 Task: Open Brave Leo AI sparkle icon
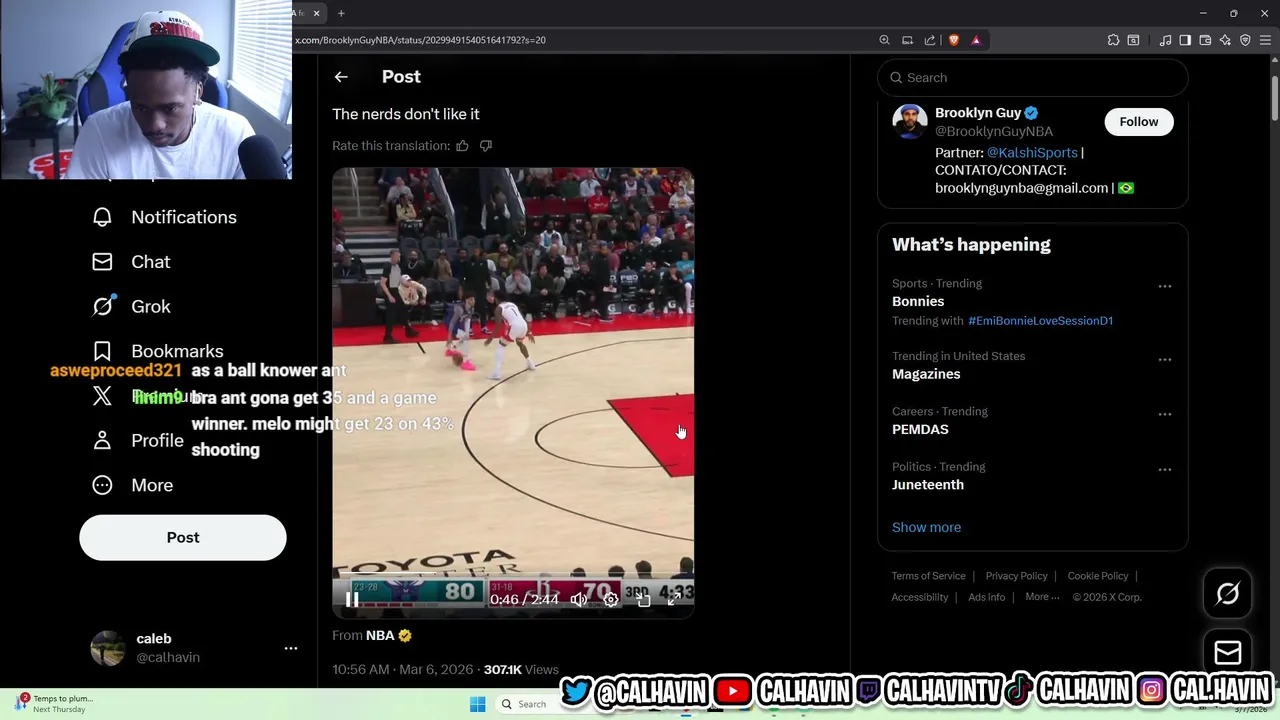pyautogui.click(x=1225, y=40)
